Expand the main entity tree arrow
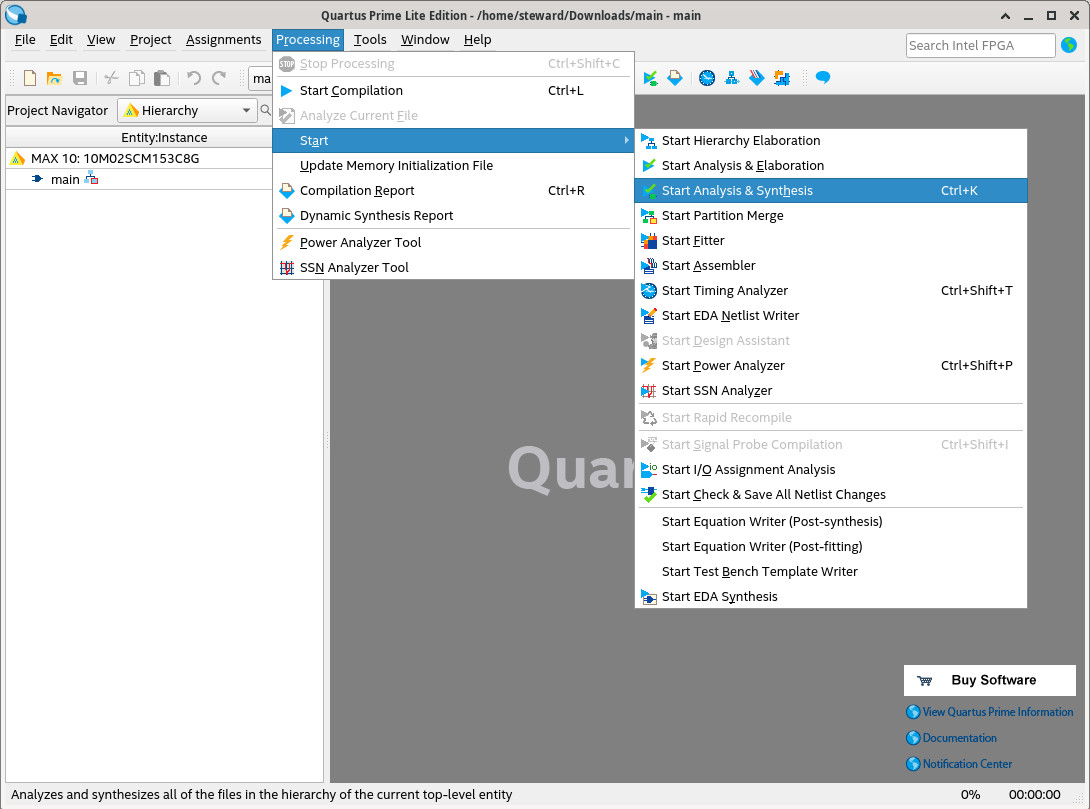 click(38, 179)
